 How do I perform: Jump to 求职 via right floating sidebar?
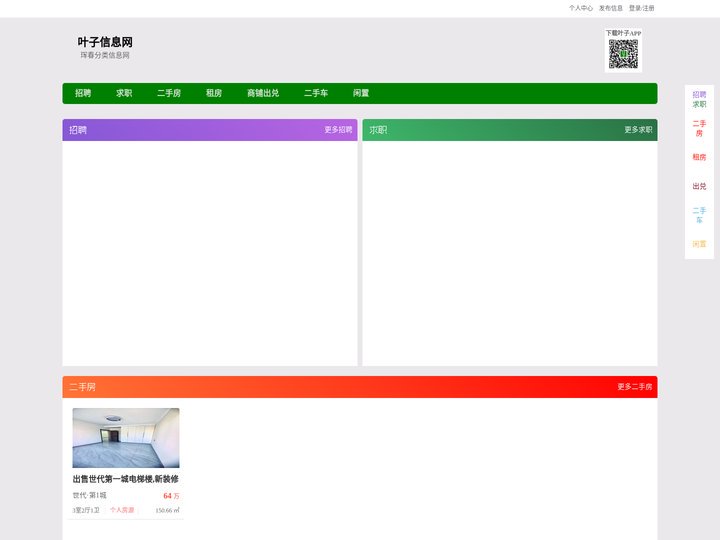[699, 104]
